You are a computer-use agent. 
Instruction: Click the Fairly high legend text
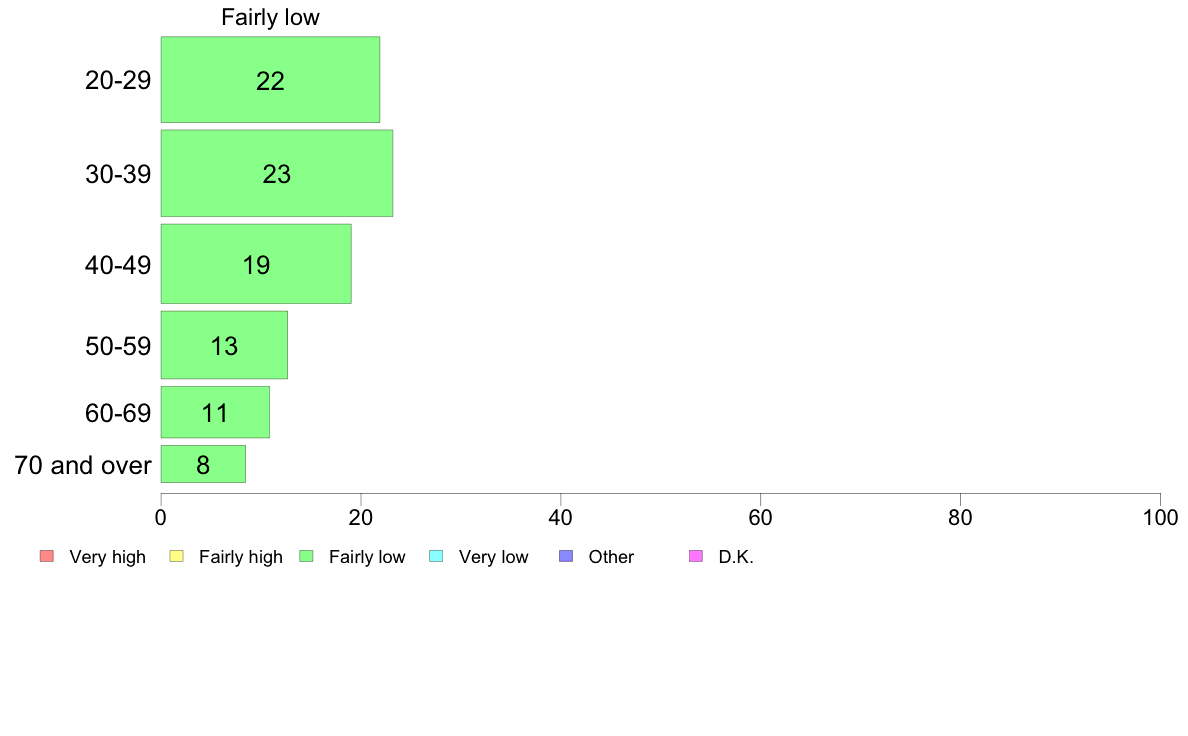pyautogui.click(x=241, y=557)
